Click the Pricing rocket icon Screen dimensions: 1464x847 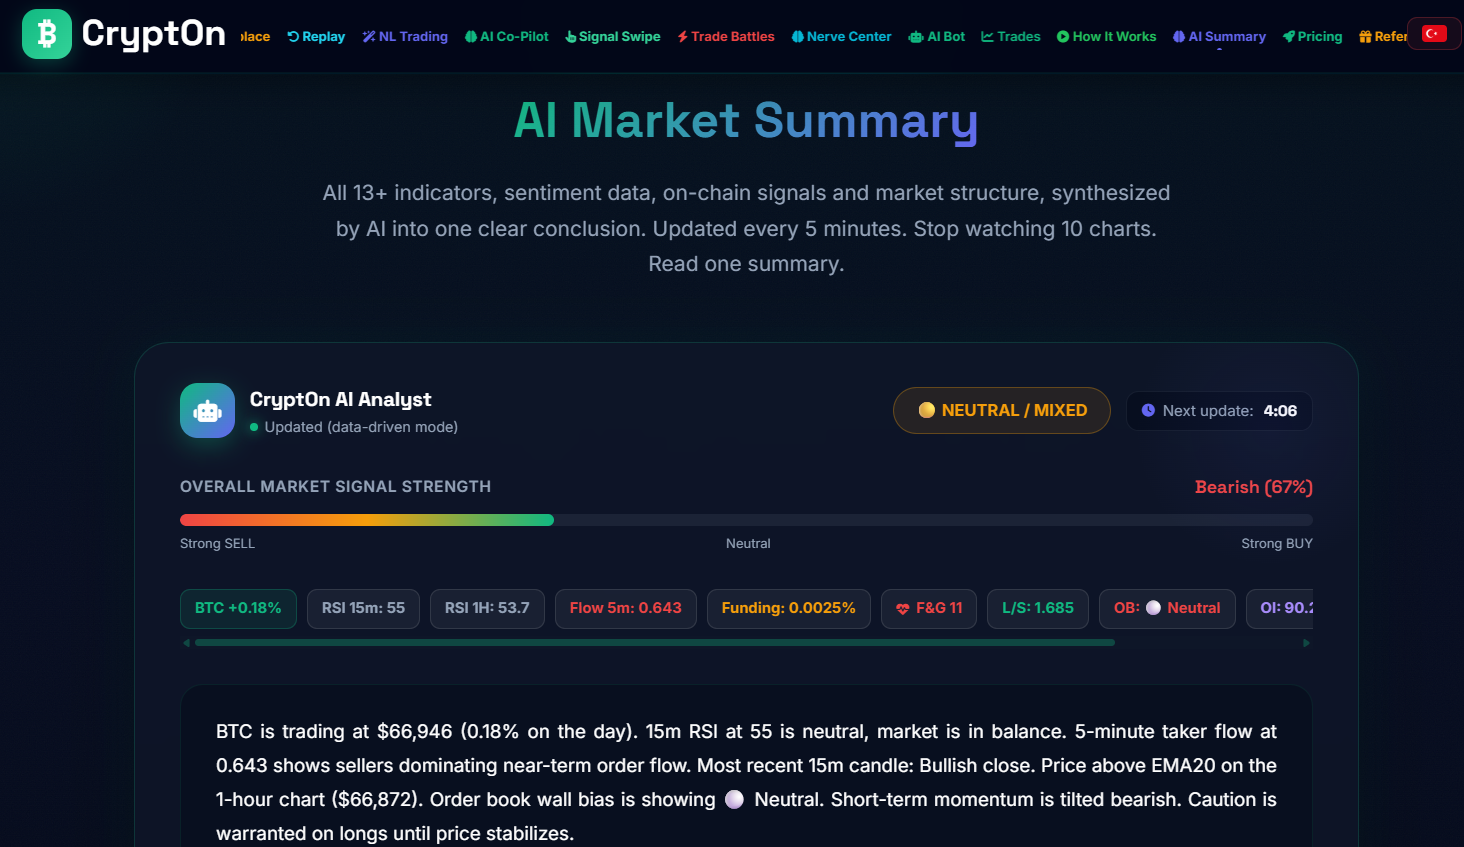[x=1289, y=37]
